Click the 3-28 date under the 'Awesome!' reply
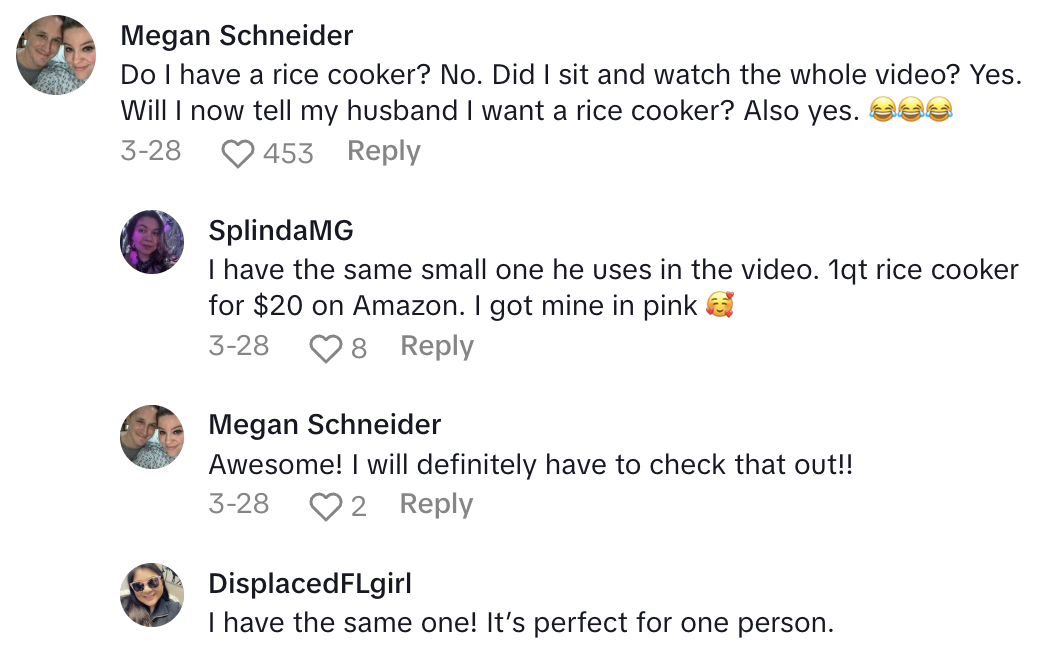Screen dimensions: 1062x648 click(x=238, y=504)
